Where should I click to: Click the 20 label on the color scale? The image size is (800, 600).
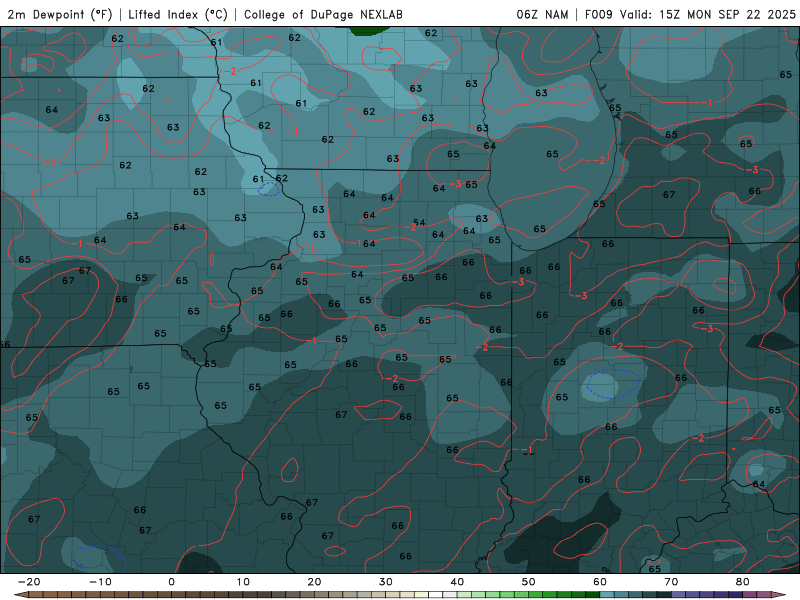coord(314,582)
